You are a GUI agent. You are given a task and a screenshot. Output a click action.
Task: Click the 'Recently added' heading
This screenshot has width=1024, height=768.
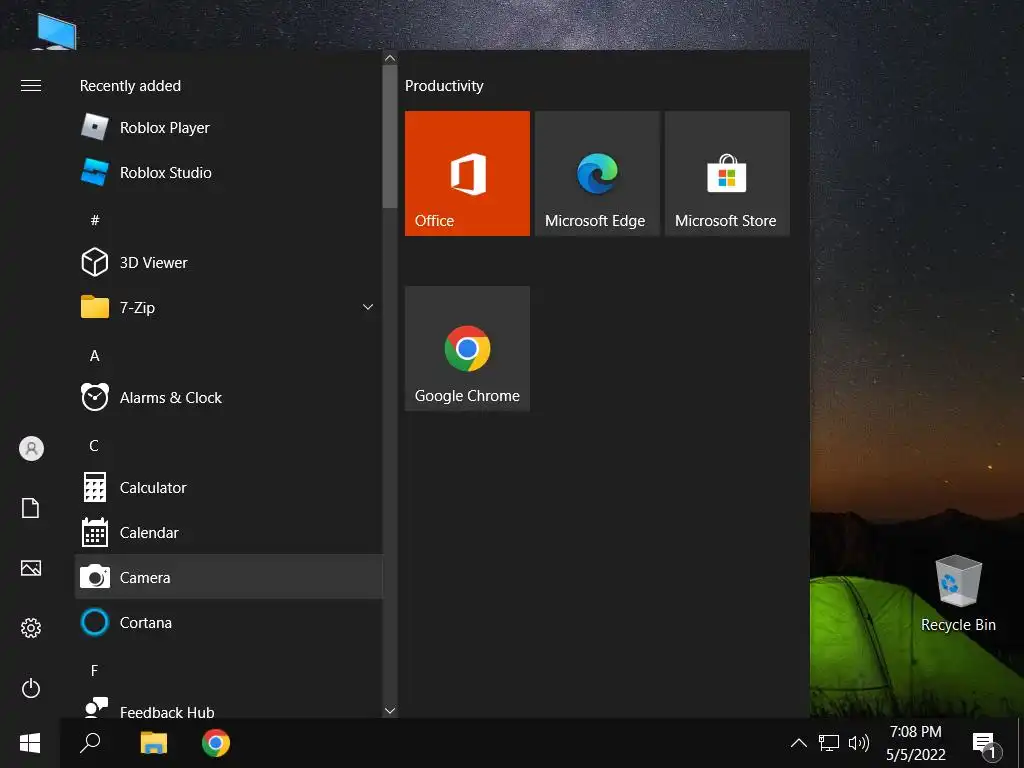[131, 86]
